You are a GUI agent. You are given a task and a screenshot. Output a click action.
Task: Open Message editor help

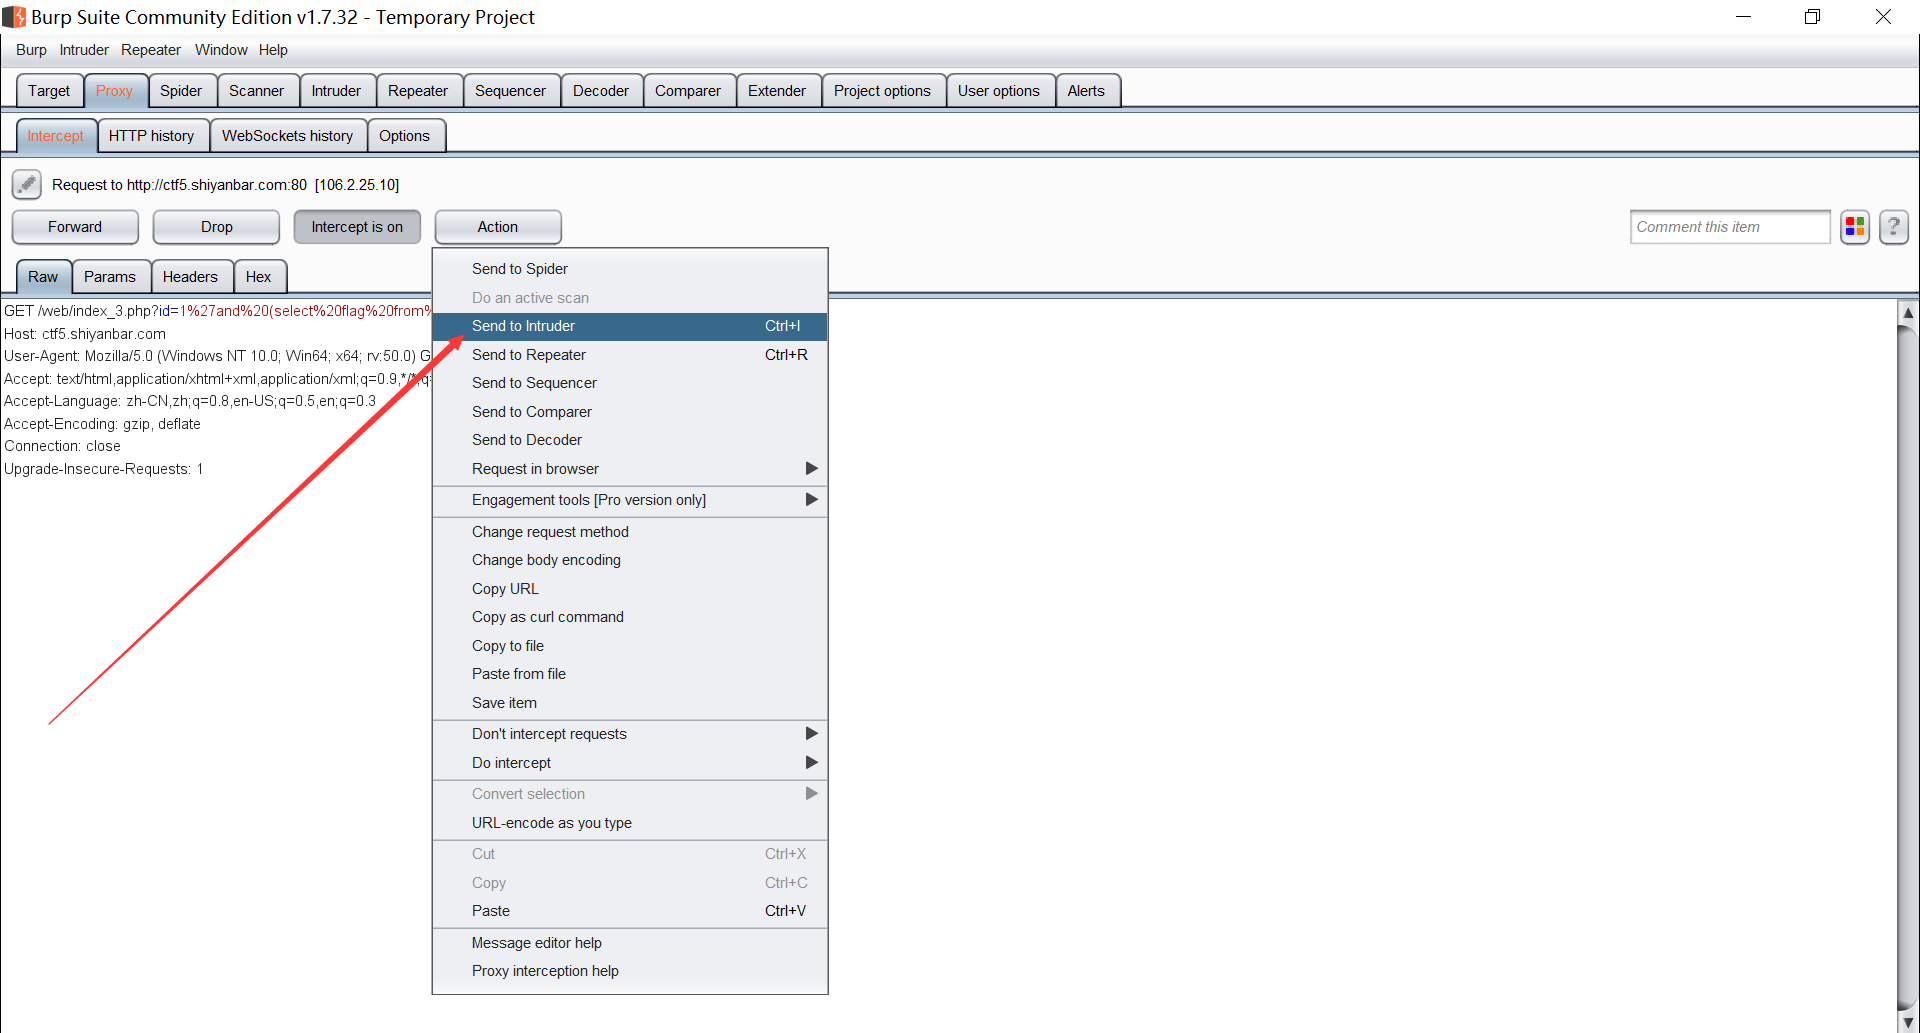(x=630, y=942)
